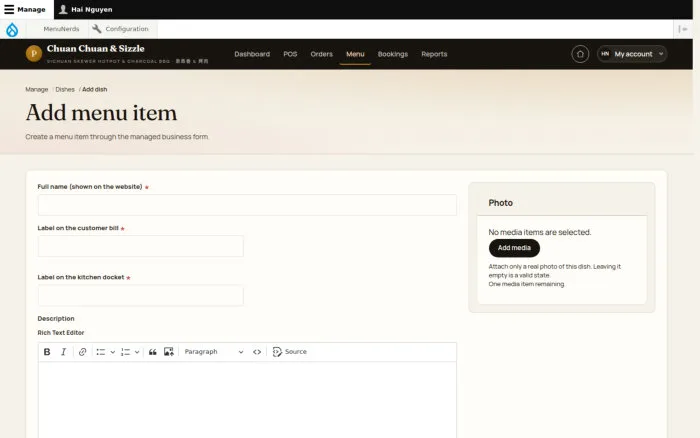
Task: Click the Chuan Chuan & Sizzle title
Action: tap(96, 48)
